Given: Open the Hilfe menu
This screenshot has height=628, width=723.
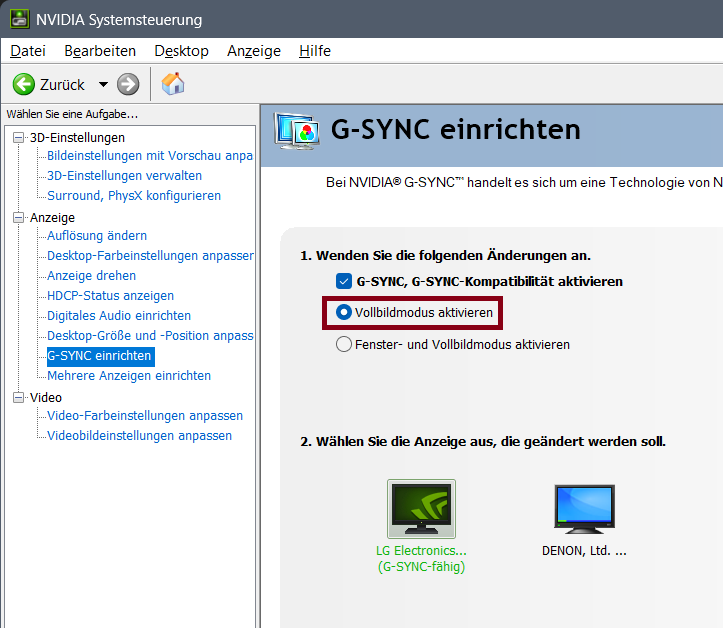Looking at the screenshot, I should (315, 51).
